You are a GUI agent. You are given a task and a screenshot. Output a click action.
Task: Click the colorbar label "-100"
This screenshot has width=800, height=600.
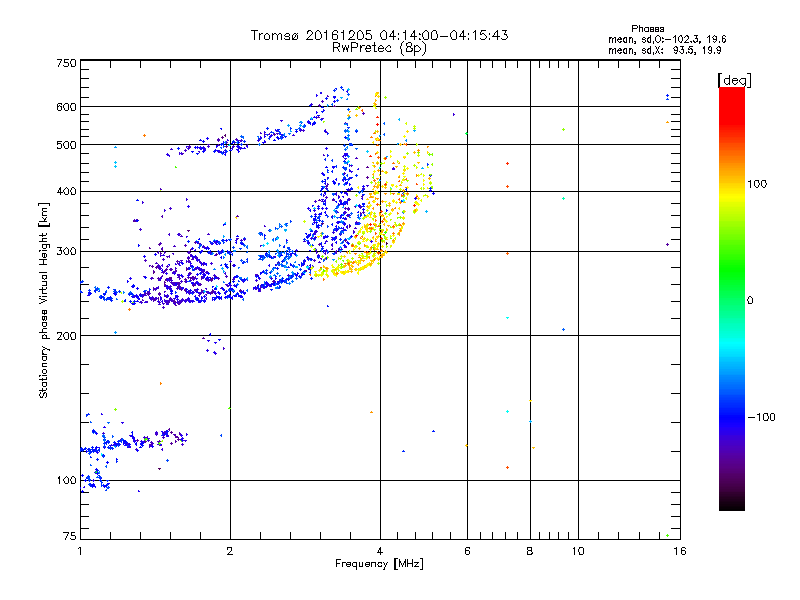[761, 417]
